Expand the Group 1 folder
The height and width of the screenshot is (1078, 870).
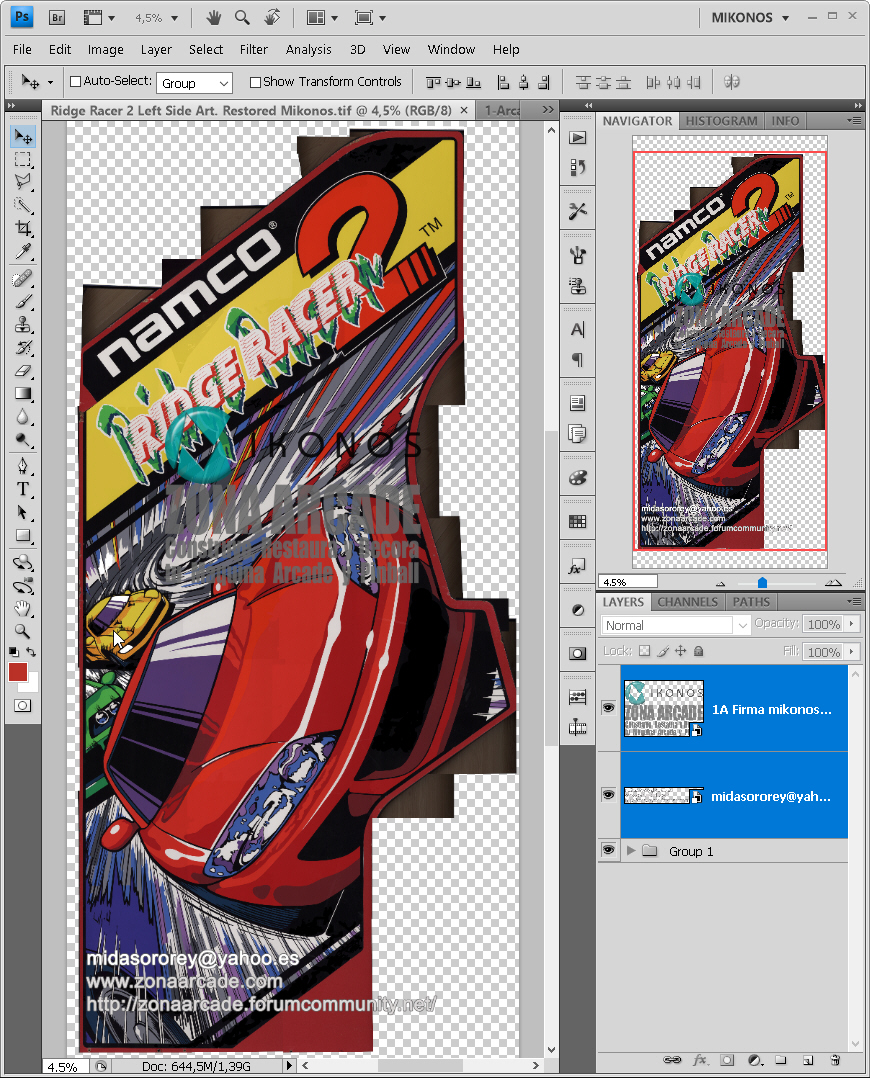631,850
